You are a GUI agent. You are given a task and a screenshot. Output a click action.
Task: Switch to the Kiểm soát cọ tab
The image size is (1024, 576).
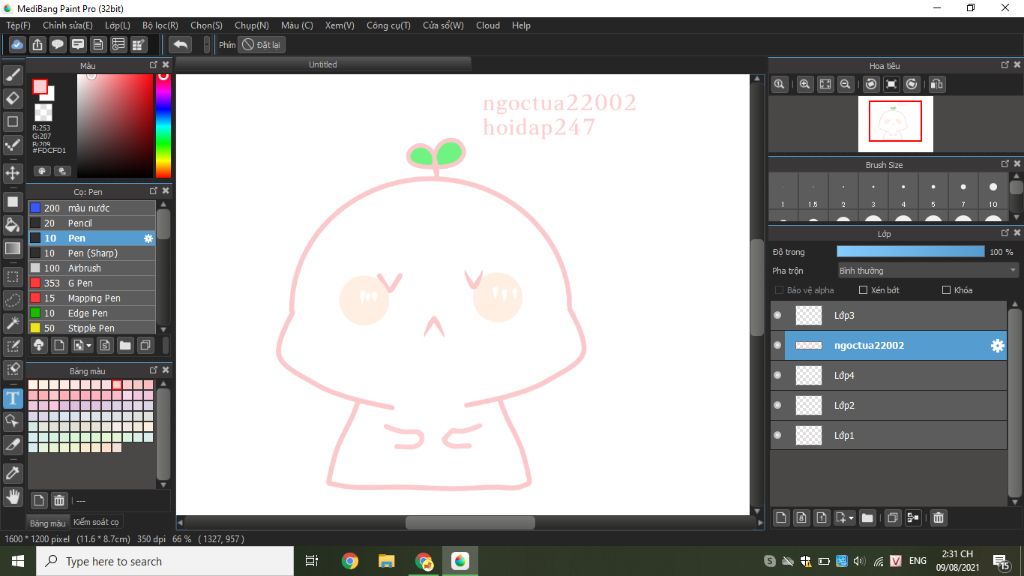[96, 522]
